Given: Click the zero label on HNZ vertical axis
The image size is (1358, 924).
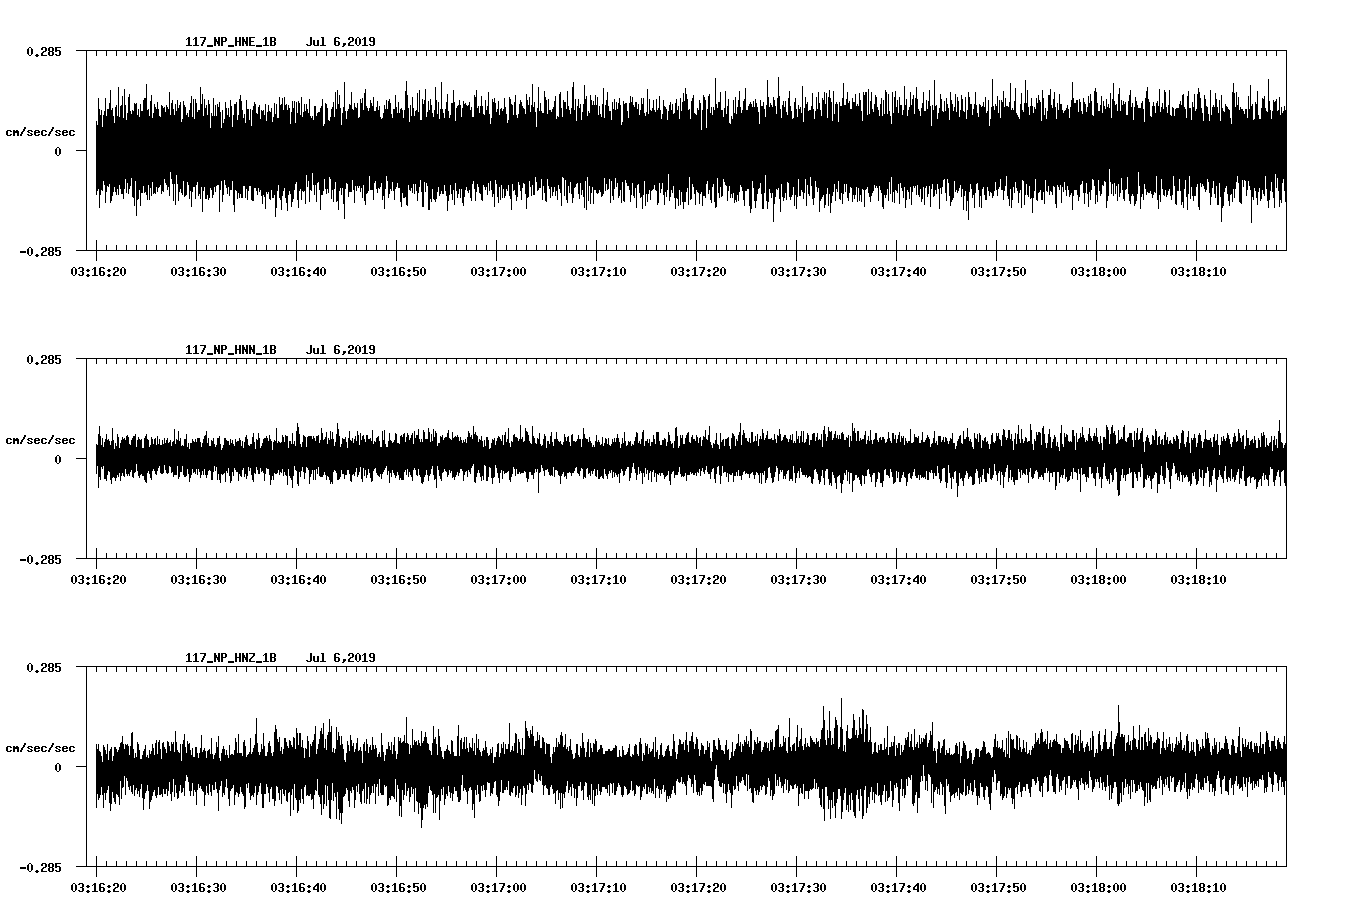Looking at the screenshot, I should click(58, 768).
